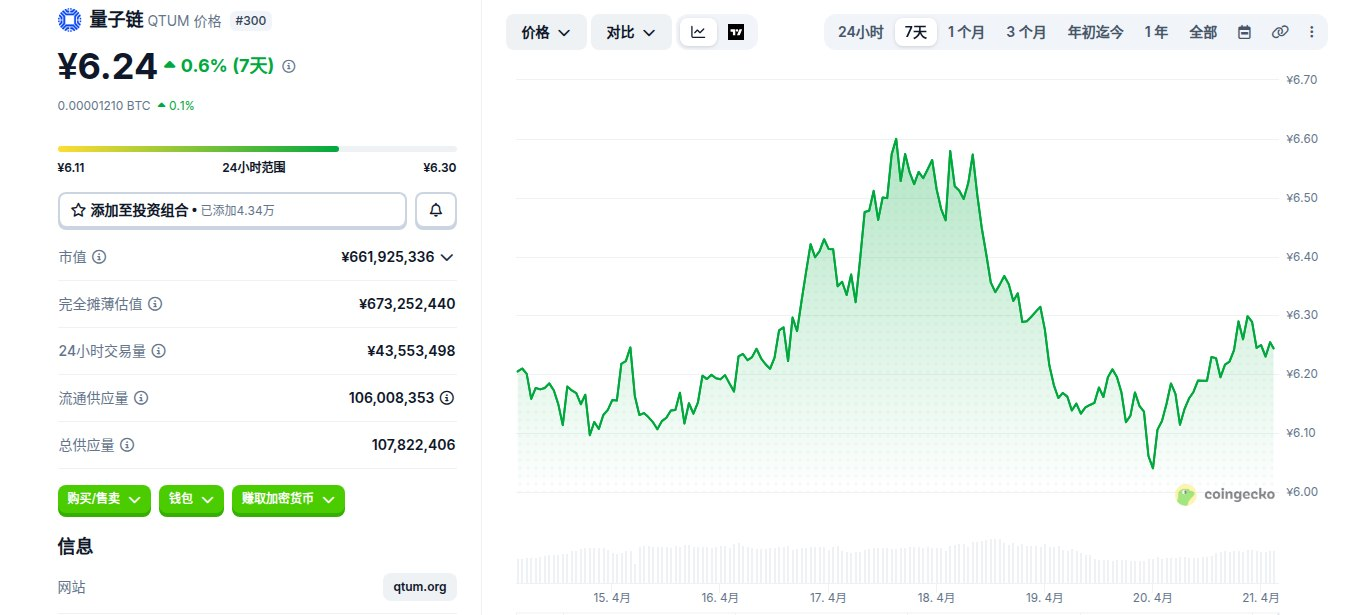The height and width of the screenshot is (615, 1360).
Task: Expand market cap details chevron
Action: coord(447,257)
